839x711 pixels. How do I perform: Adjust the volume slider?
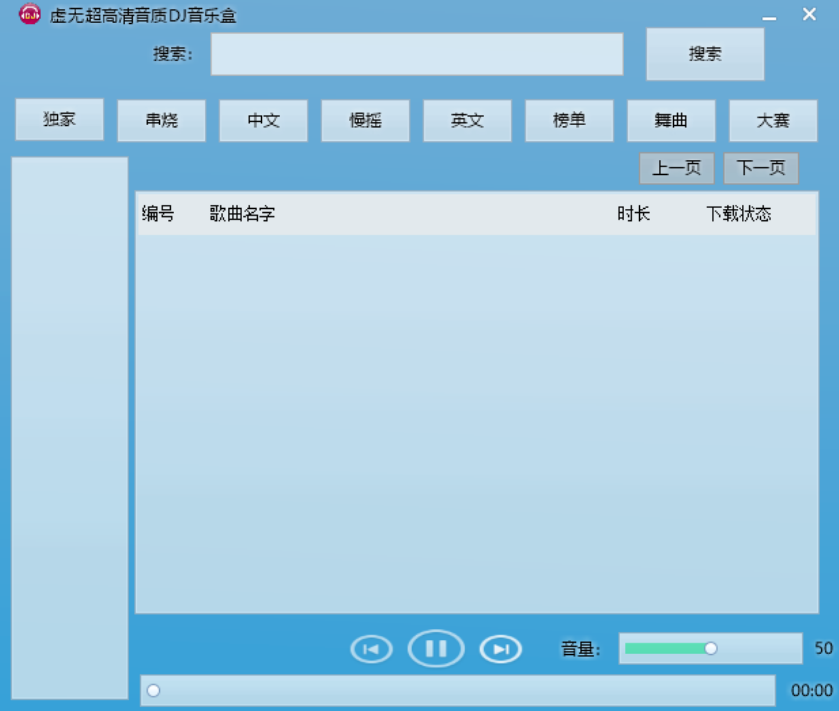pos(710,648)
